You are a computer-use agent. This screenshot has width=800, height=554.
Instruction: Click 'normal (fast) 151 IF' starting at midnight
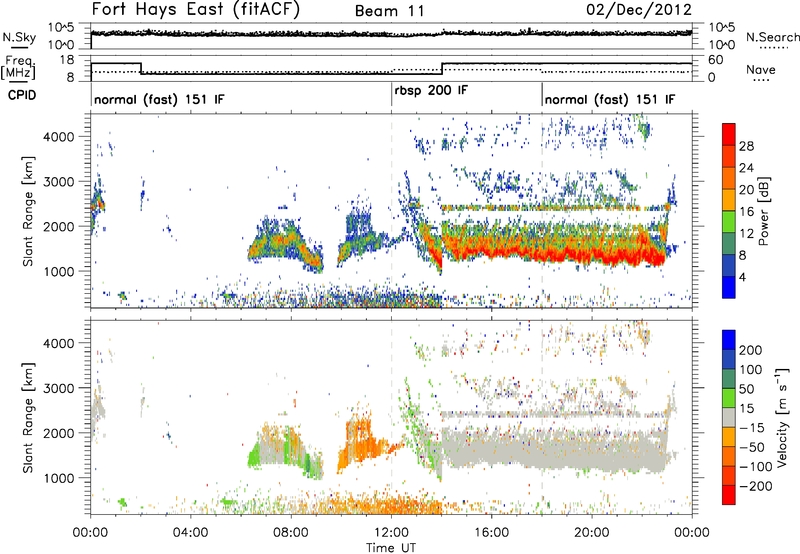pos(159,100)
